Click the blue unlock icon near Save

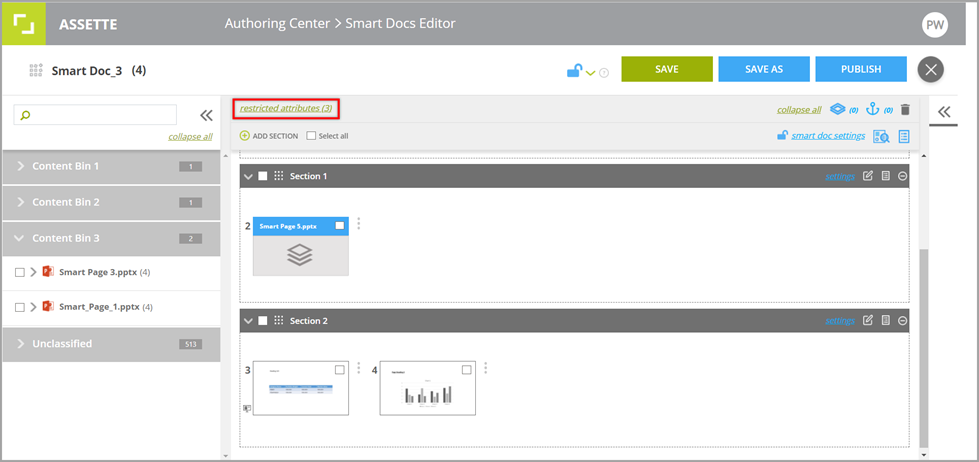coord(574,71)
